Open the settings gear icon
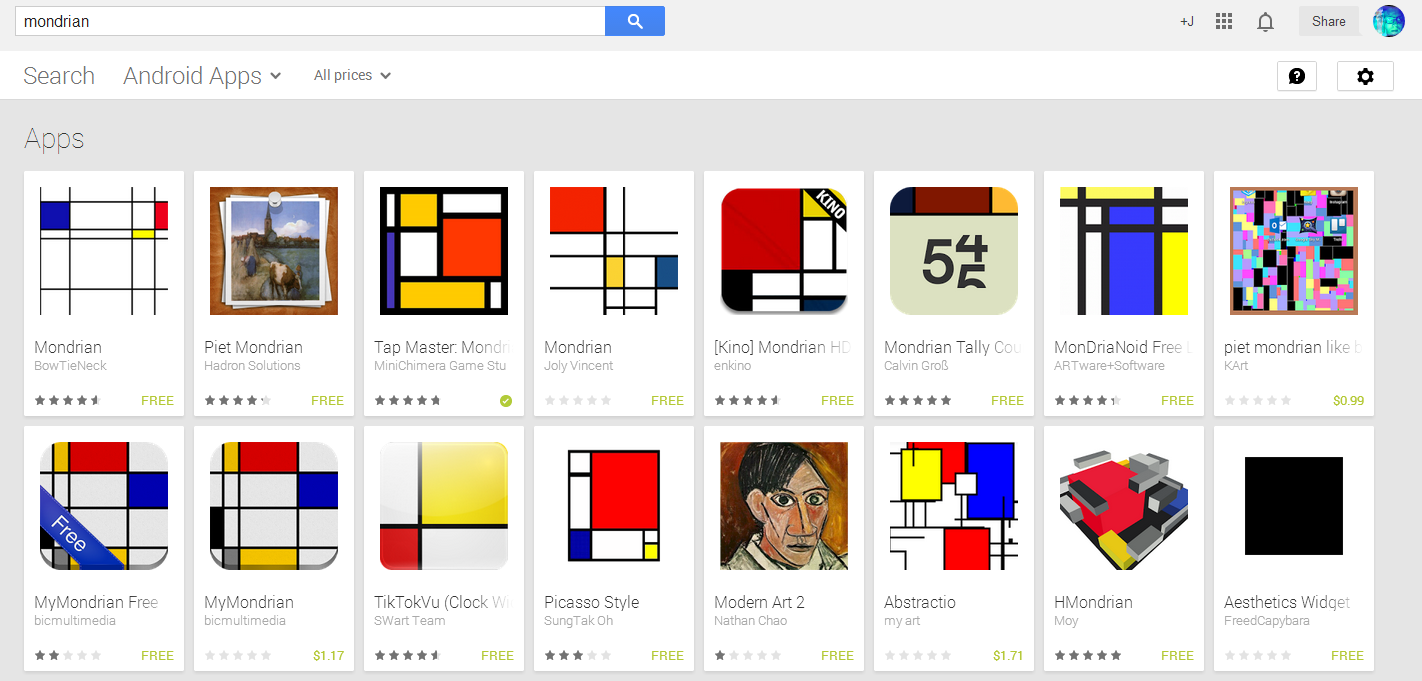This screenshot has width=1422, height=681. (x=1365, y=76)
